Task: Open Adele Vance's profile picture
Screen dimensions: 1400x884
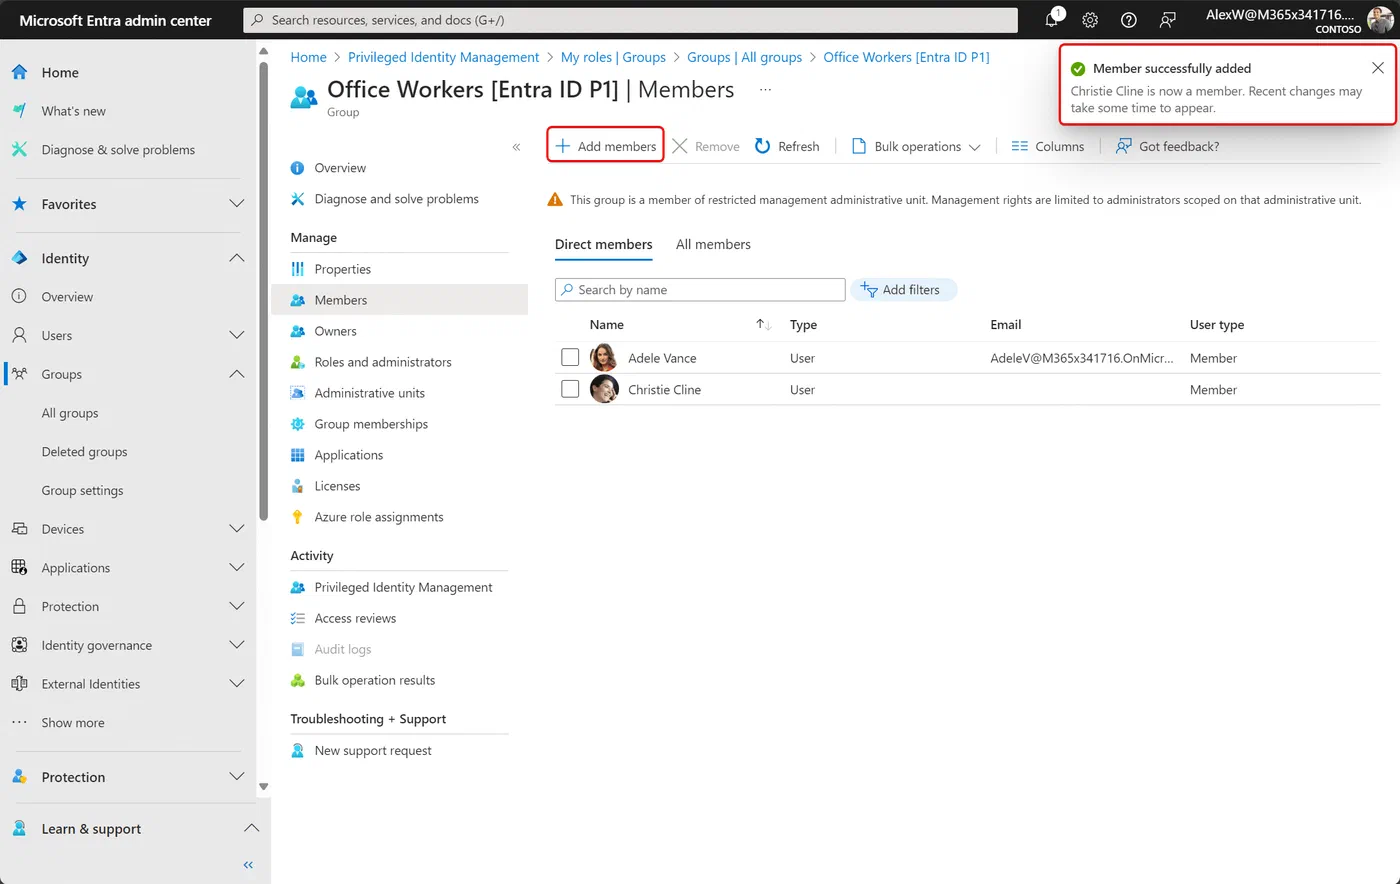Action: pyautogui.click(x=604, y=358)
